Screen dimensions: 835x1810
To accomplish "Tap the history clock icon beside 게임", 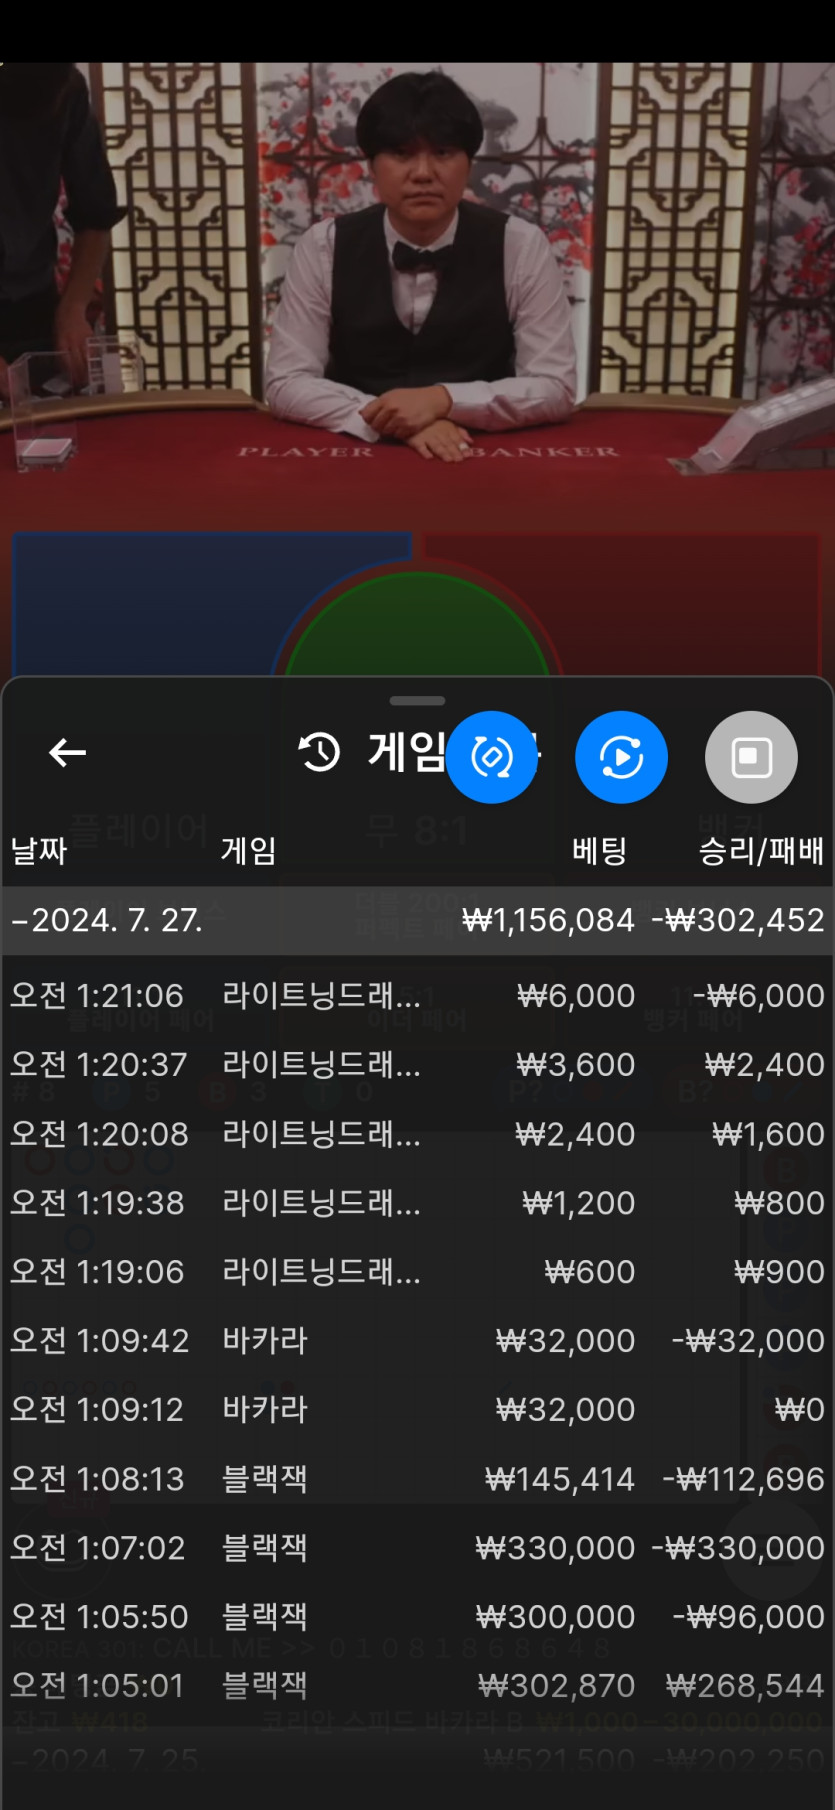I will (x=320, y=752).
